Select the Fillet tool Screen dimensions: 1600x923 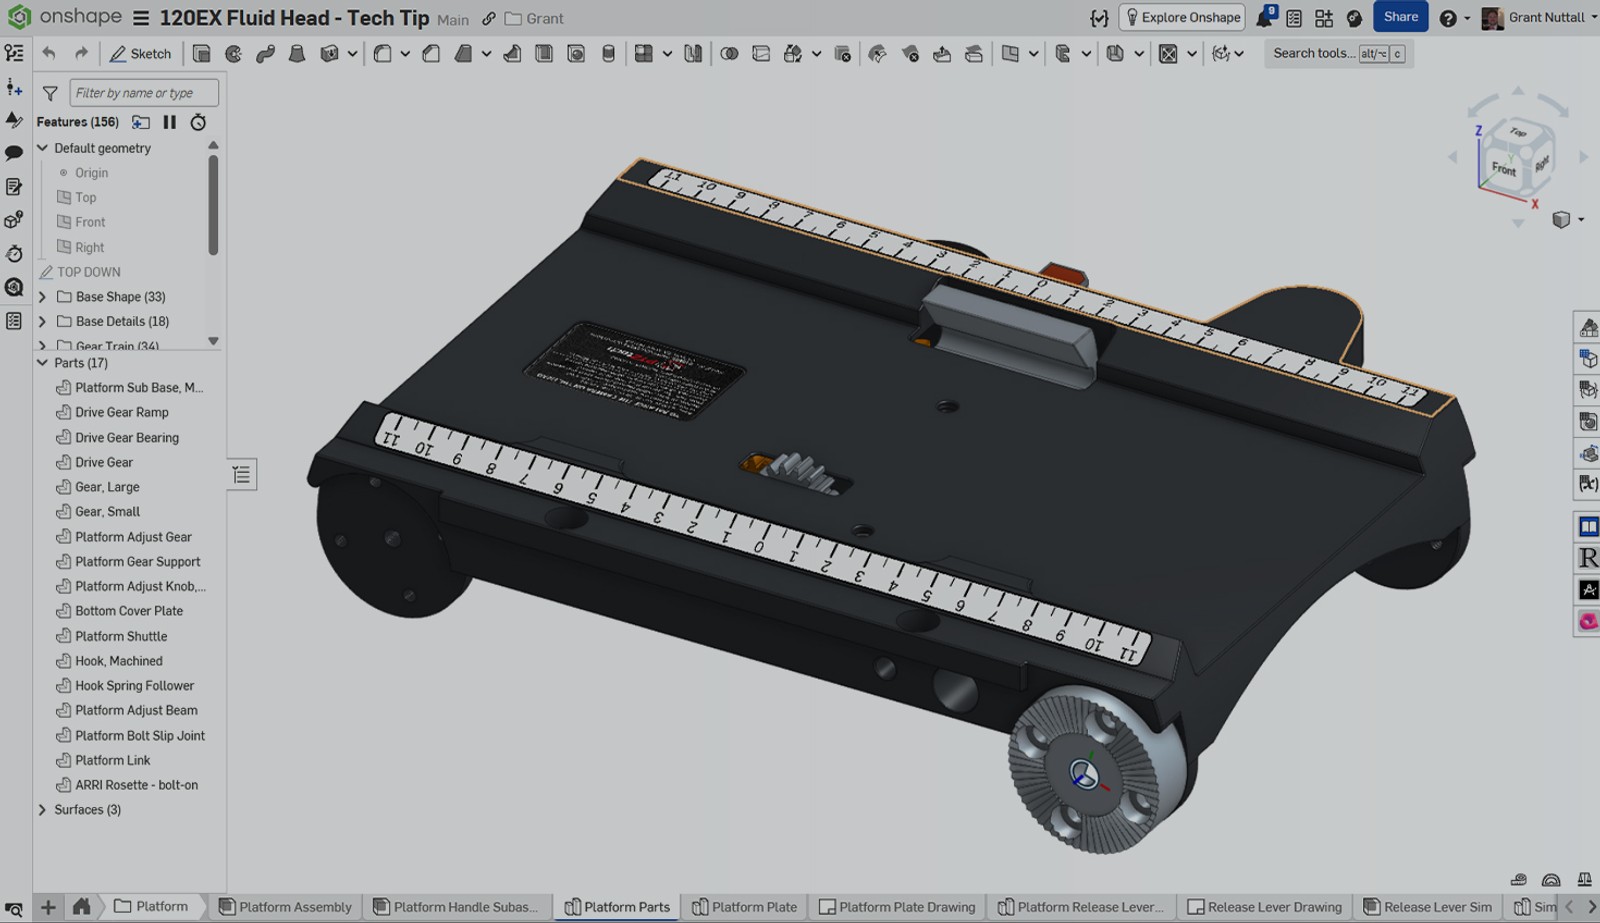(x=382, y=54)
